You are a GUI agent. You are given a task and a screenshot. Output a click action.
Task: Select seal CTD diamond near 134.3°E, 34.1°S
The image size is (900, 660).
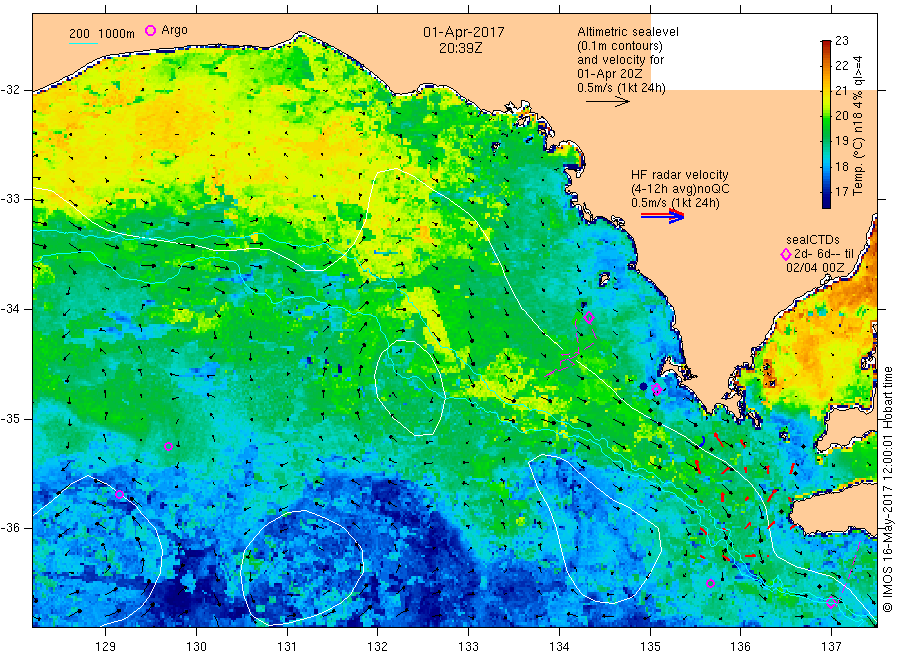[589, 317]
